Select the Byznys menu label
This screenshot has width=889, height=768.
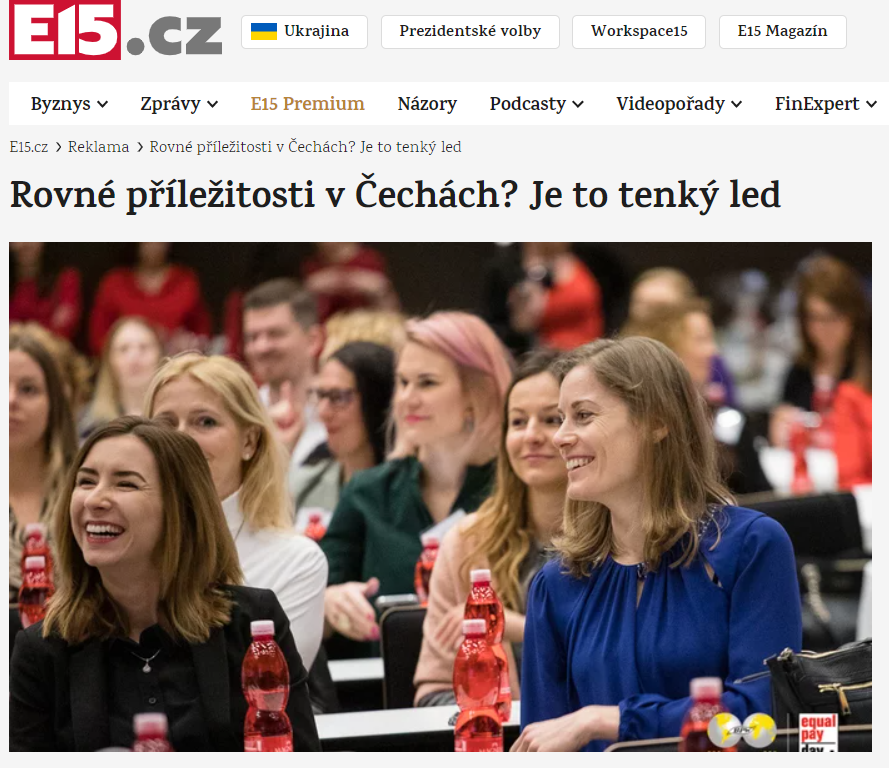pos(61,104)
